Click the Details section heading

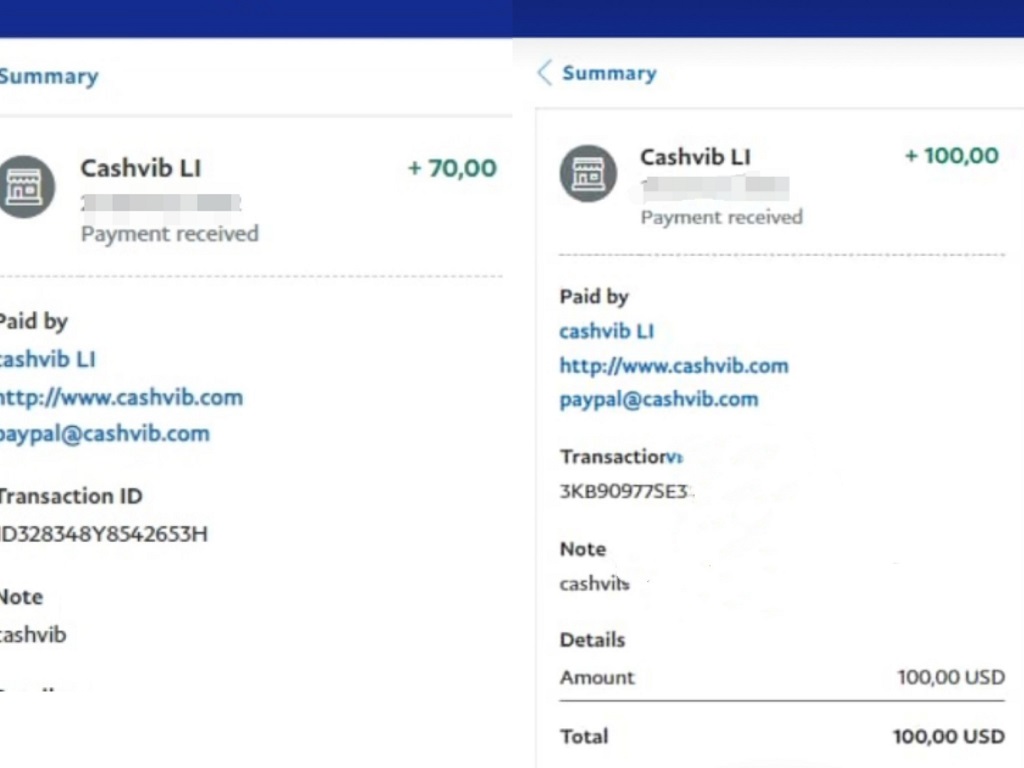pyautogui.click(x=593, y=640)
